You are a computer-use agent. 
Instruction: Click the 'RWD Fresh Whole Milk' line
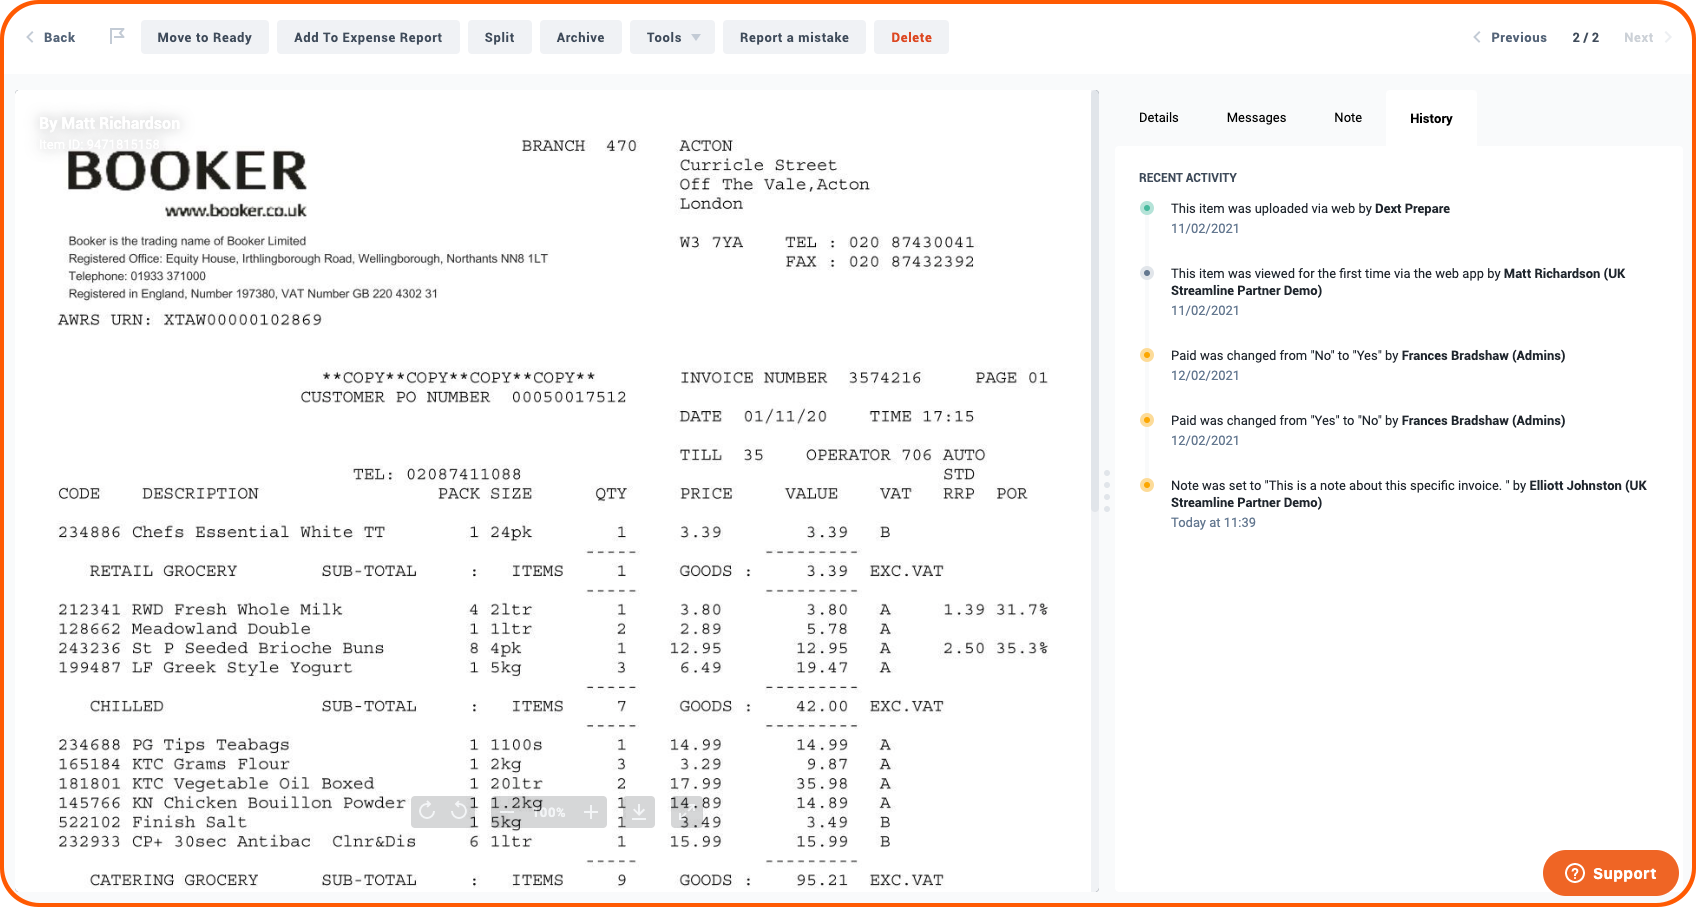[x=237, y=609]
